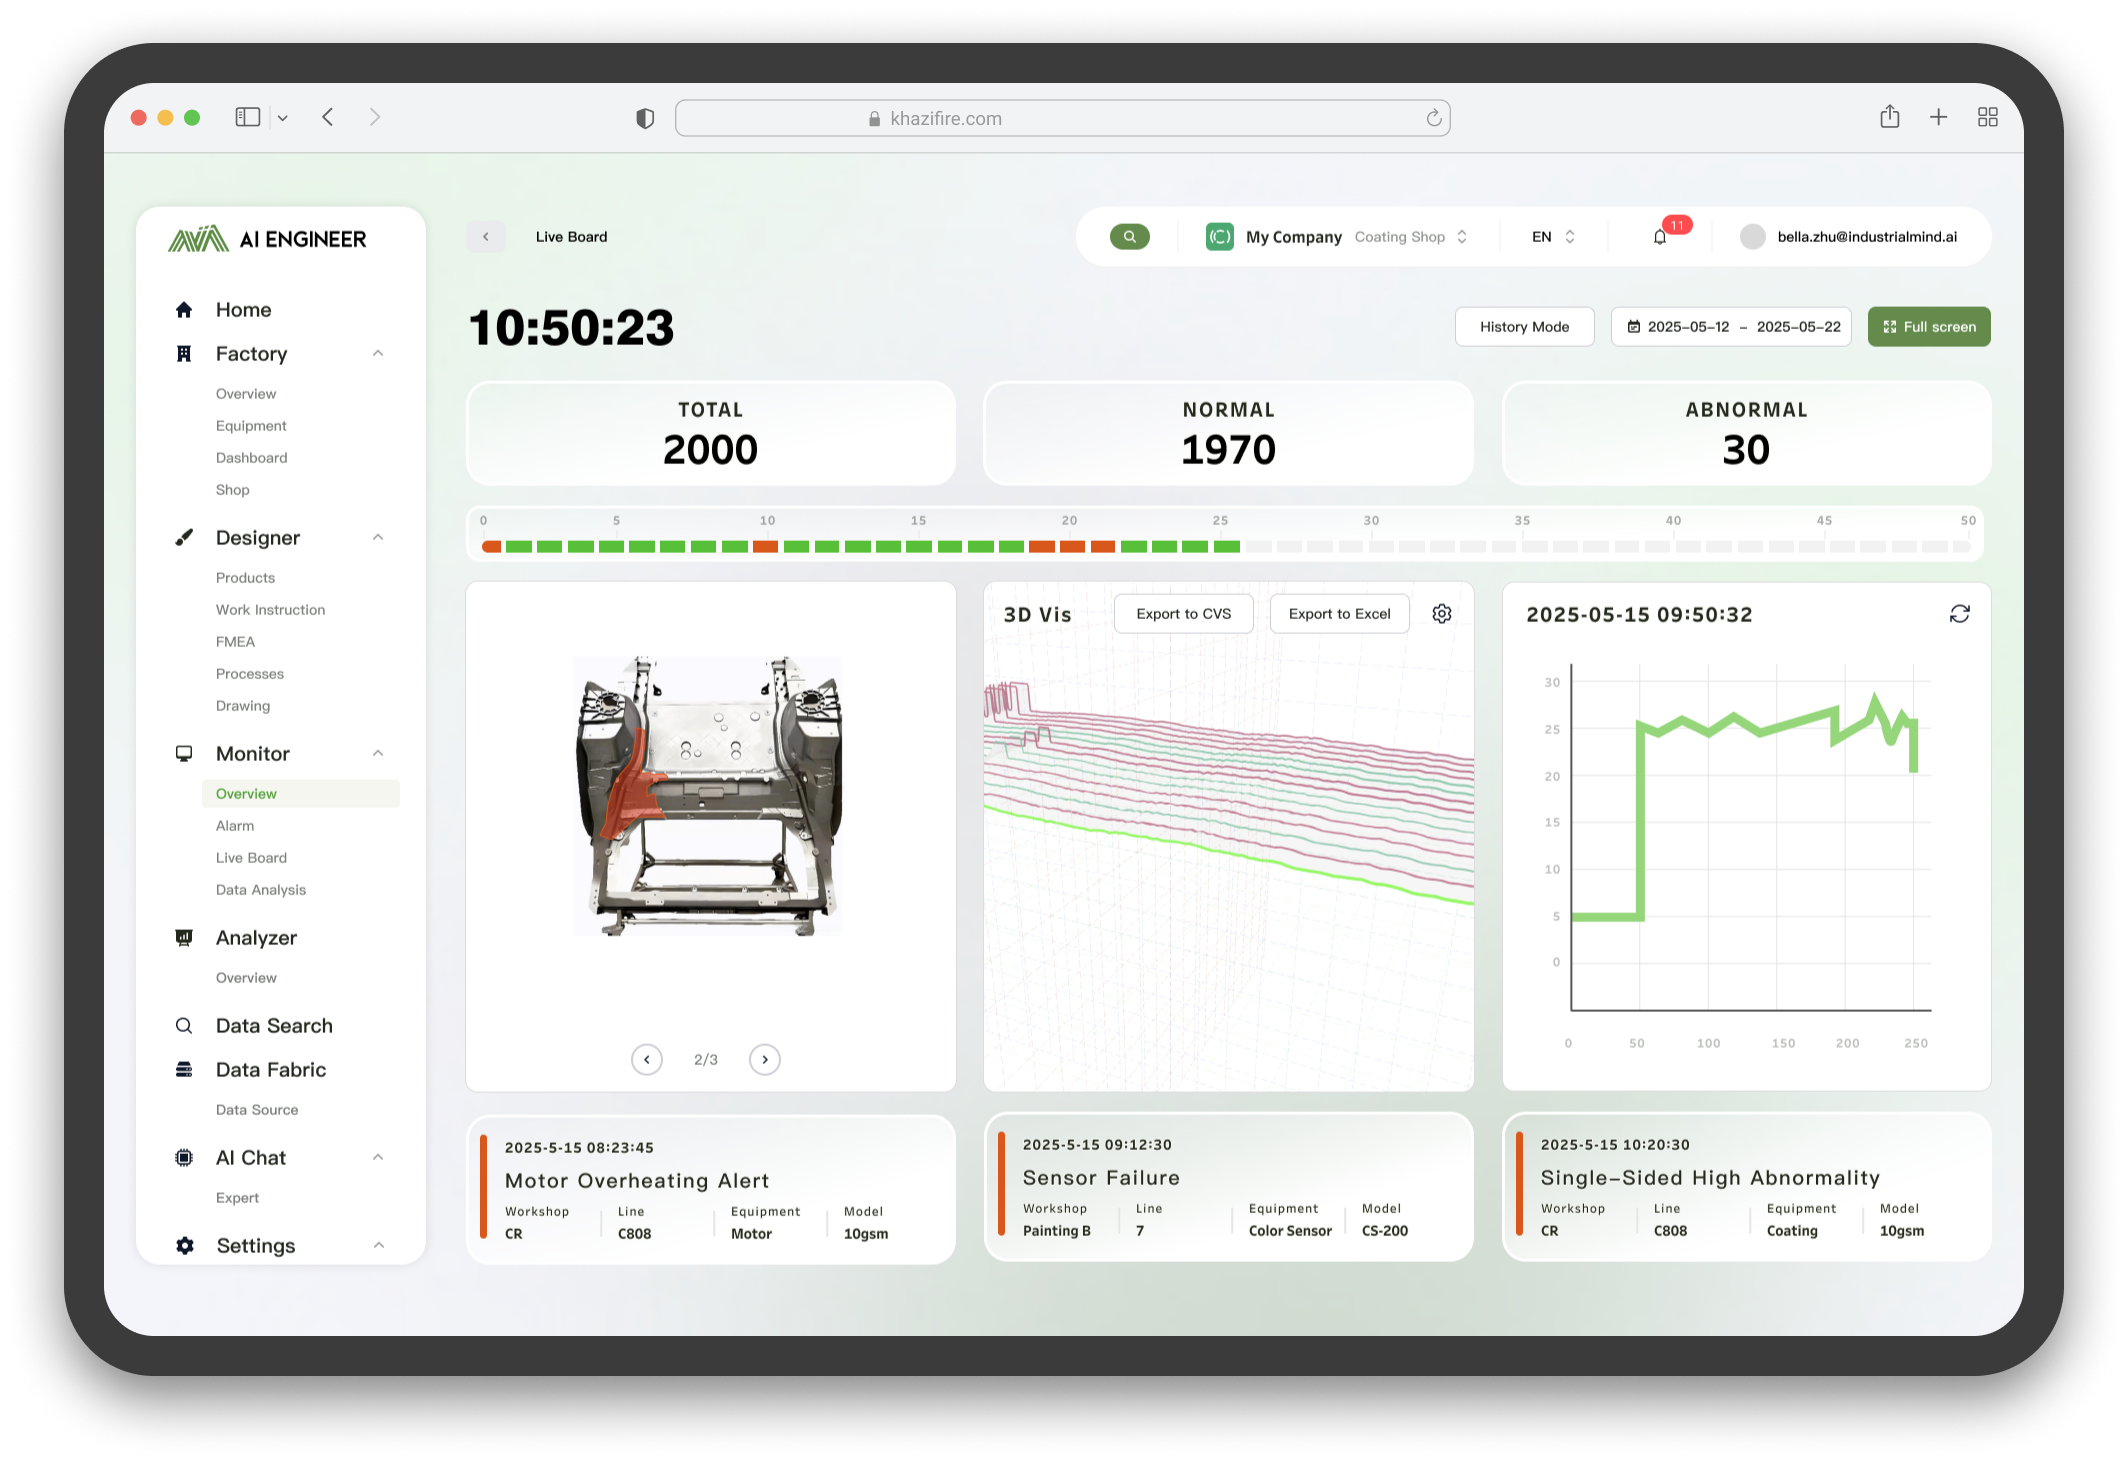Click the Data Search magnifier icon
Viewport: 2128px width, 1462px height.
pos(184,1026)
